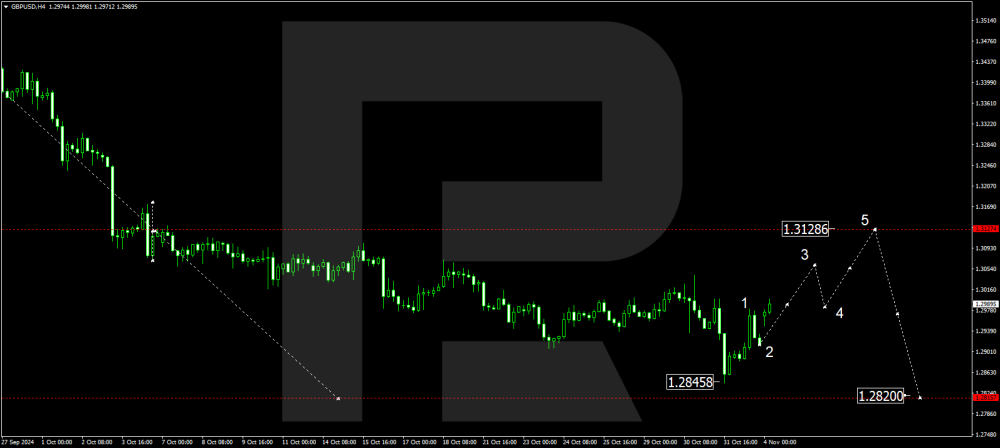Click wave number 4 label
Screen dimensions: 1000x448
tap(839, 313)
